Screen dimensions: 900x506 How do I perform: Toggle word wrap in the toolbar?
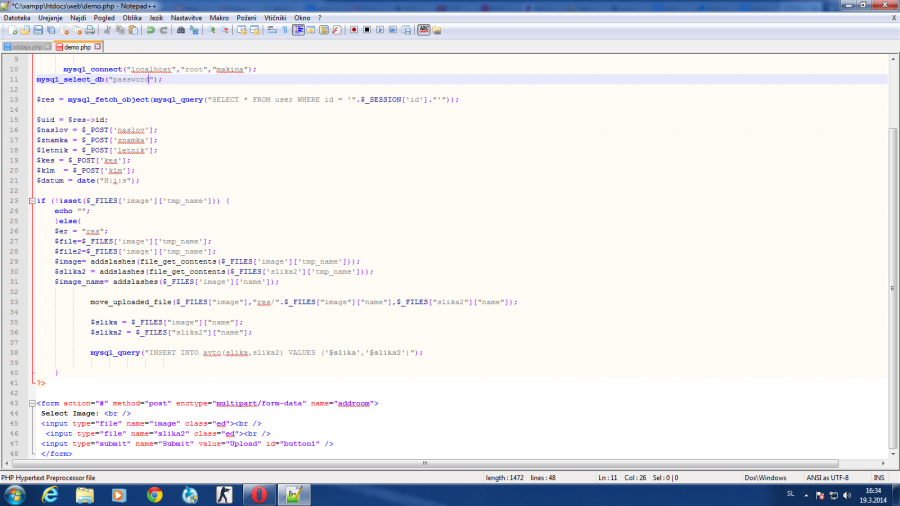(x=272, y=30)
